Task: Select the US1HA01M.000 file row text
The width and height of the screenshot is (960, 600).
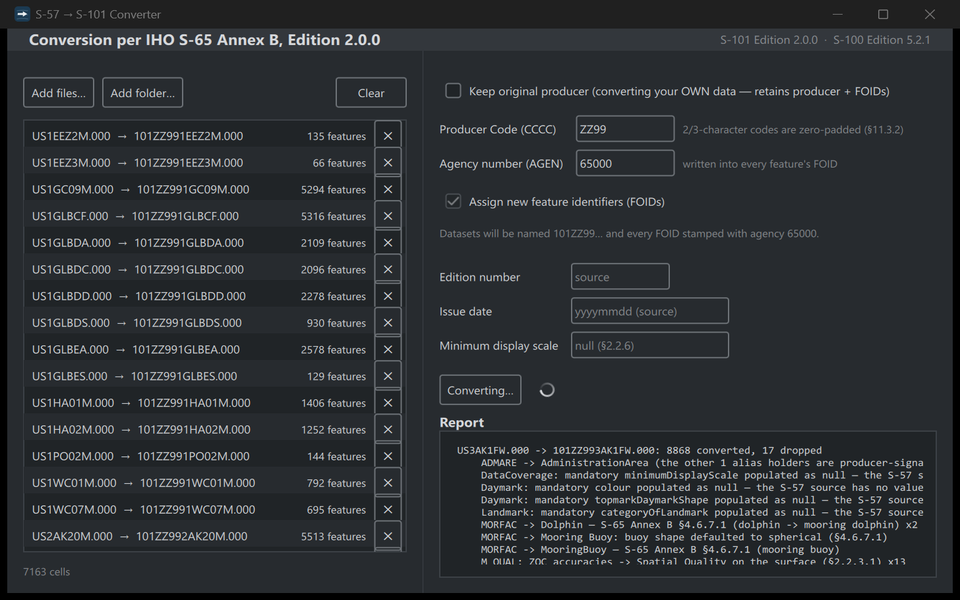Action: [x=141, y=403]
